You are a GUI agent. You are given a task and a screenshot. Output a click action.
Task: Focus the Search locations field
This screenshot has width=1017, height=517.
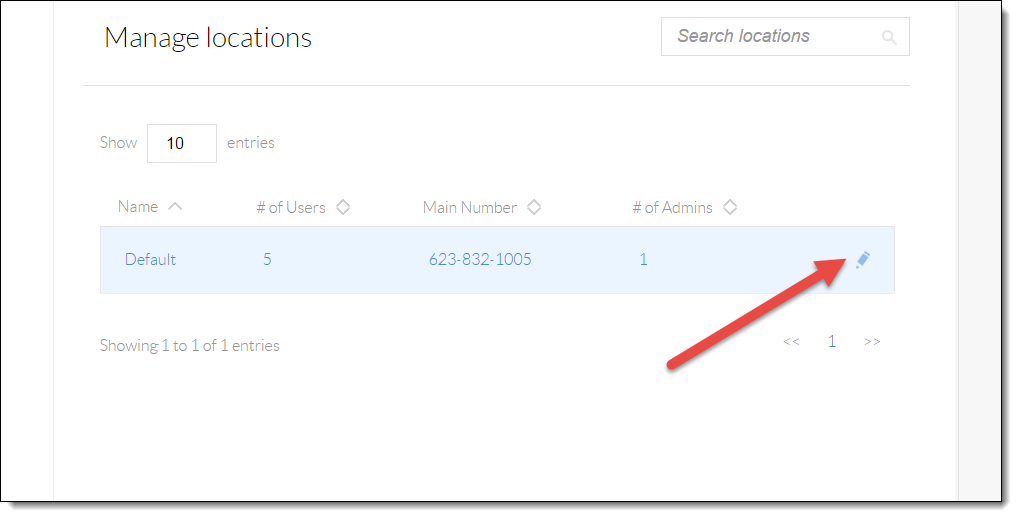[x=785, y=36]
